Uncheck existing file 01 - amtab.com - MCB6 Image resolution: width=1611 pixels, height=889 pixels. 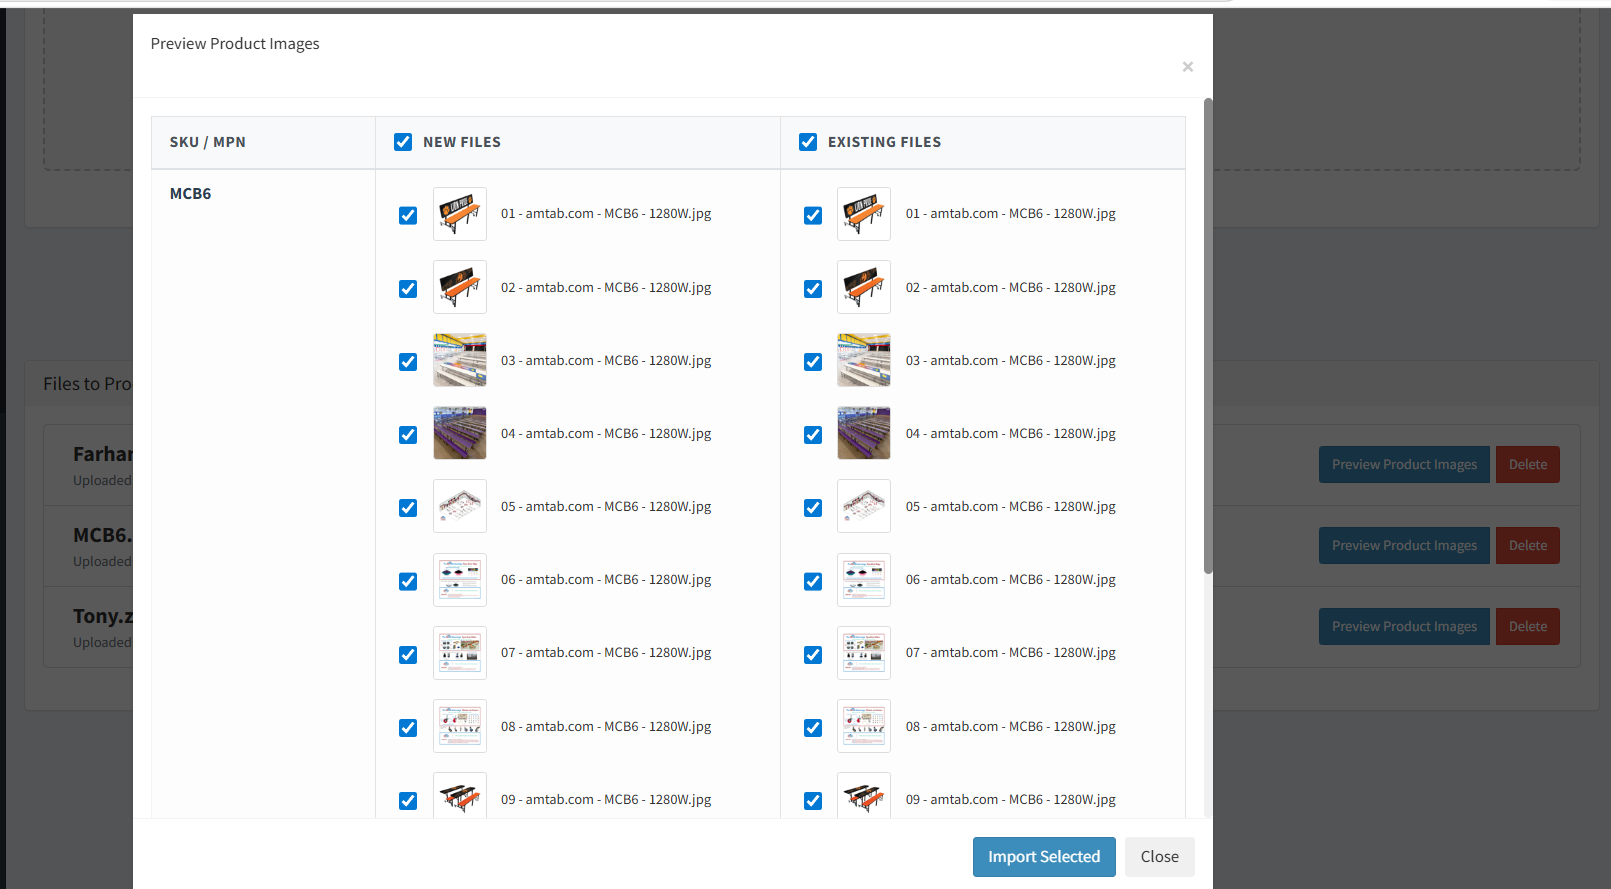click(x=813, y=215)
